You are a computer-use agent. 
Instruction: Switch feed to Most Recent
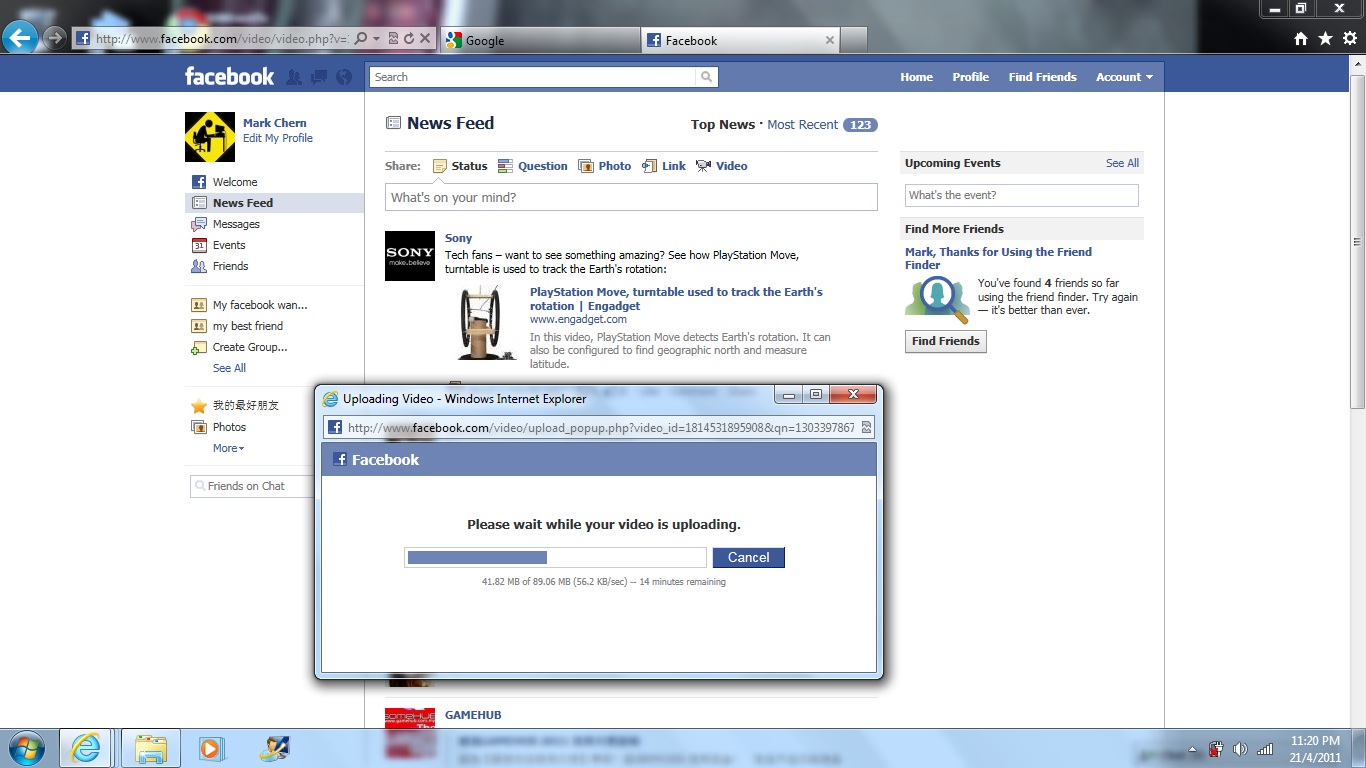[x=802, y=125]
